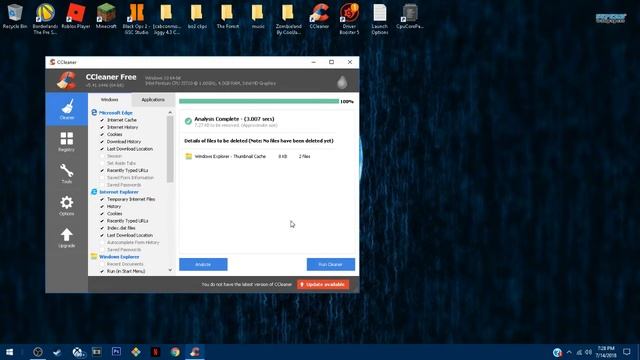Open the taskbar clock and date

click(606, 352)
